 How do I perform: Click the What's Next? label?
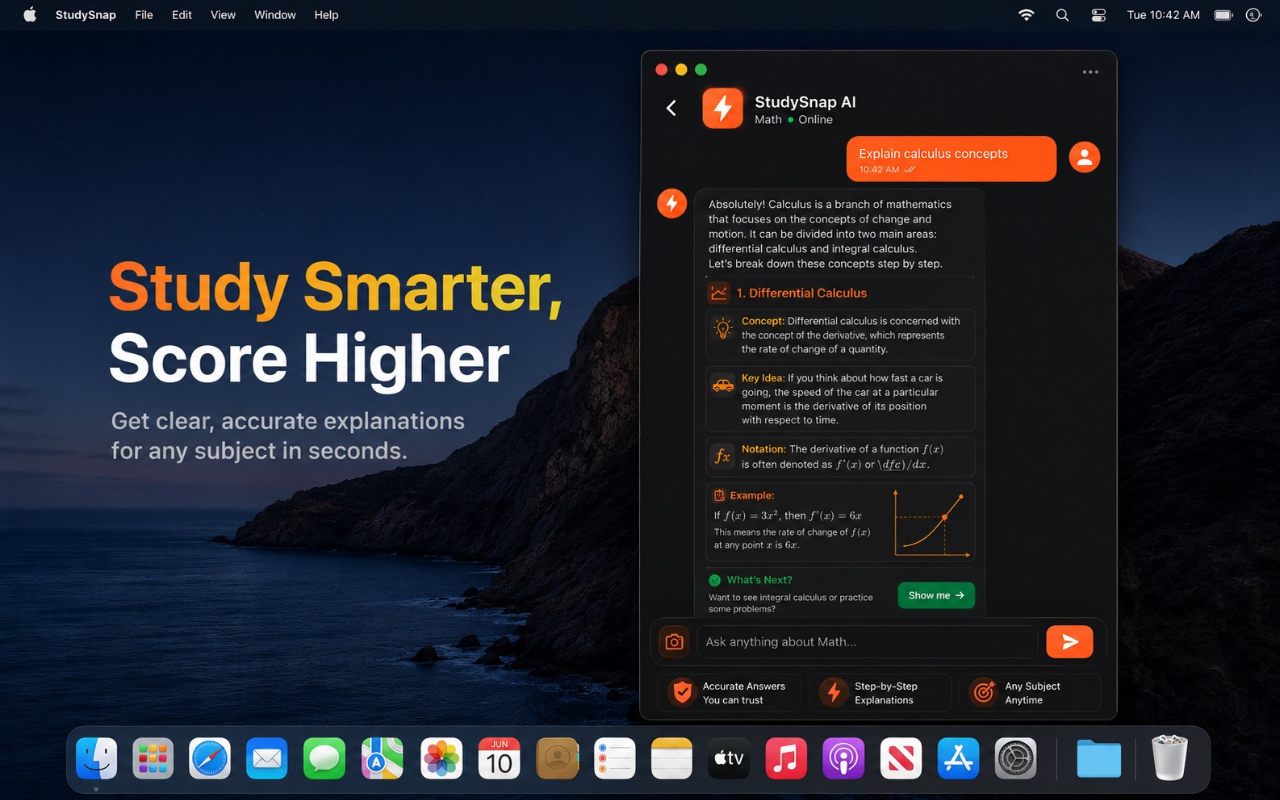click(x=759, y=580)
